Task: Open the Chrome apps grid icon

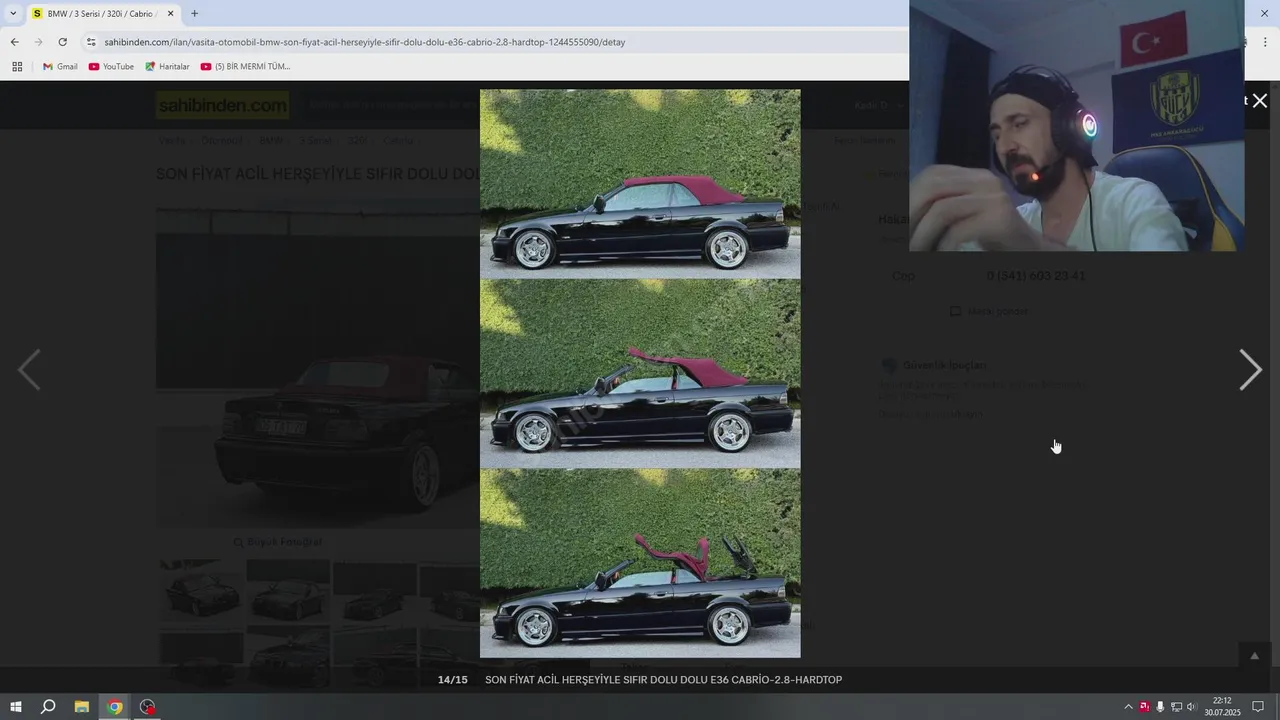Action: tap(17, 67)
